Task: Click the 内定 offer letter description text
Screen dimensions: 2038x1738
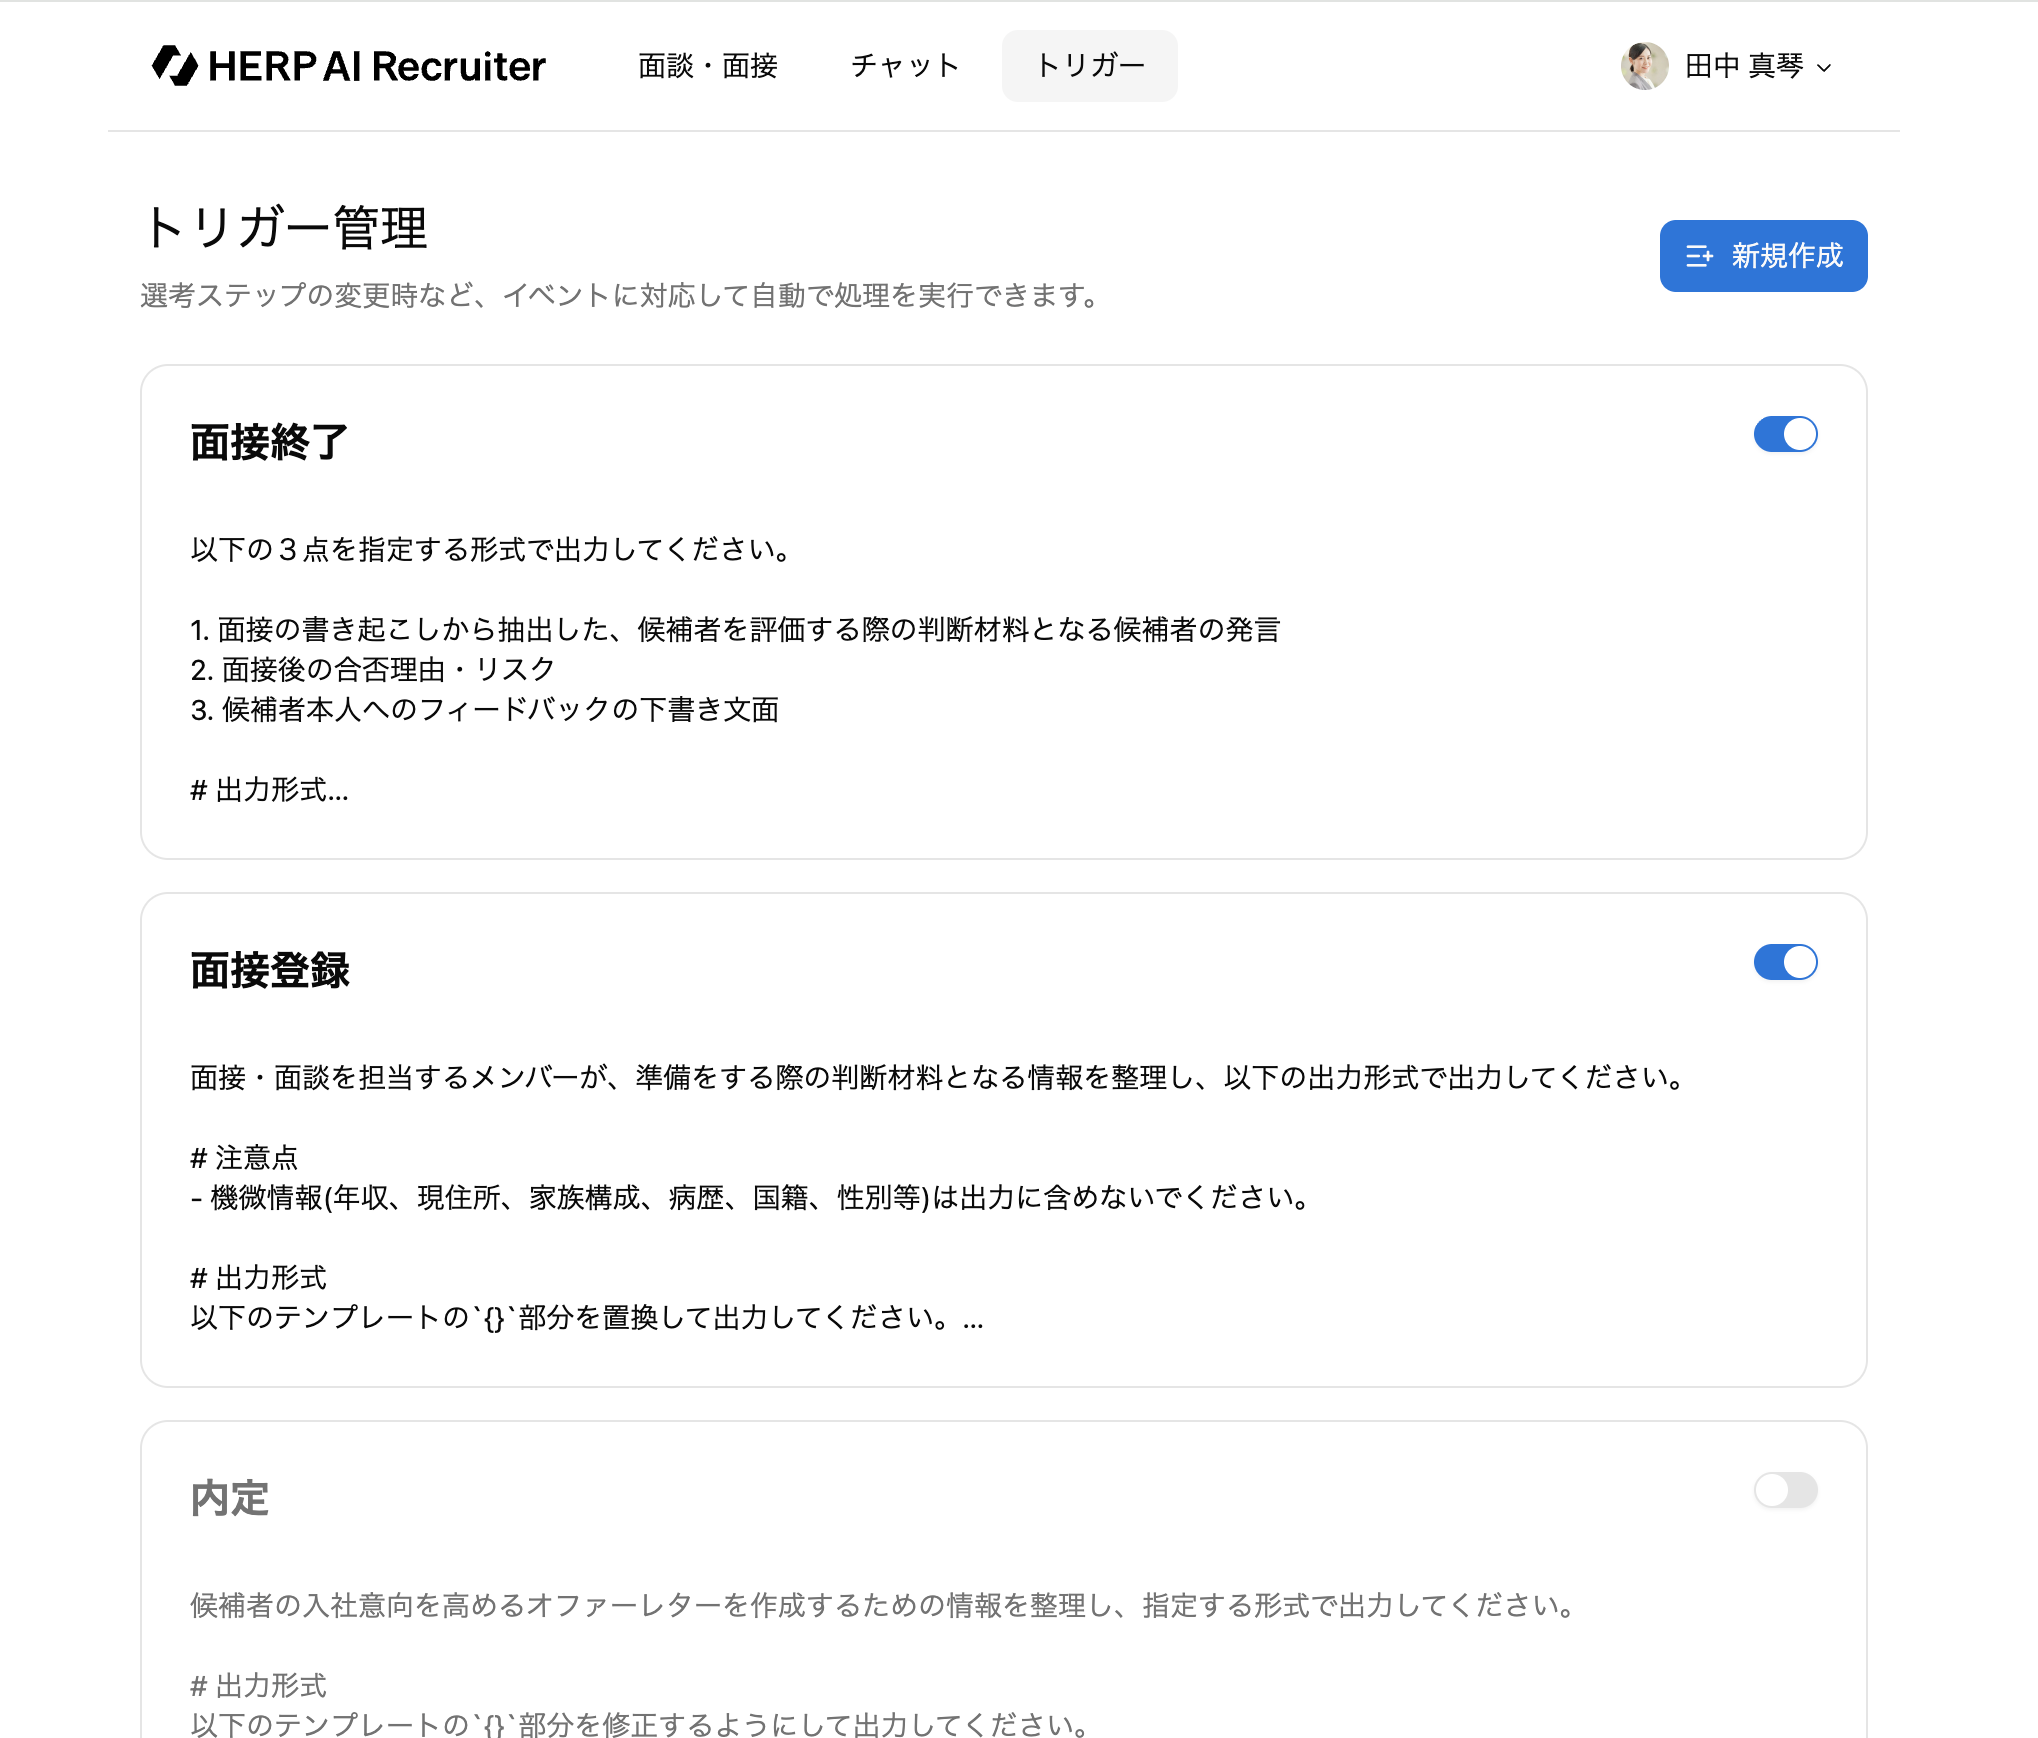Action: pyautogui.click(x=881, y=1605)
